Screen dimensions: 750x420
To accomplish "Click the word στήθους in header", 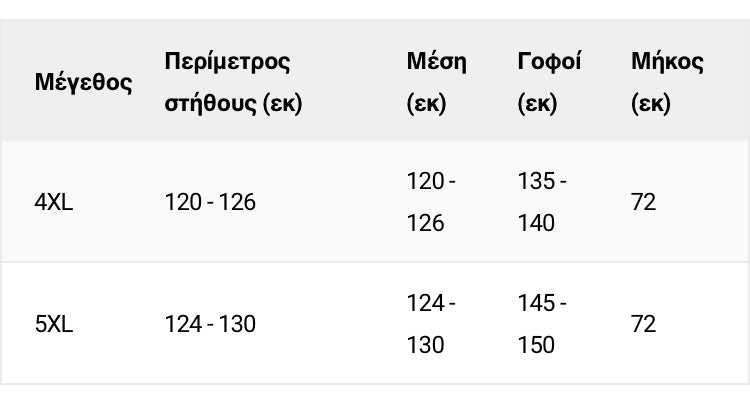I will 210,103.
